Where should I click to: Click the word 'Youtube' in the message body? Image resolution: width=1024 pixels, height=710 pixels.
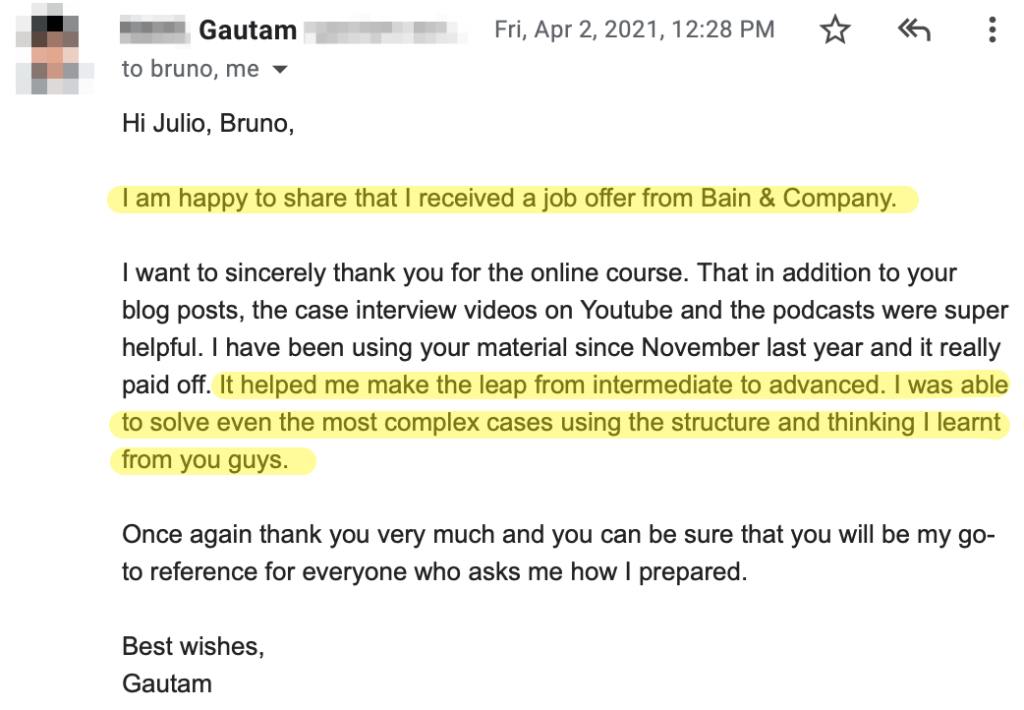pyautogui.click(x=627, y=310)
